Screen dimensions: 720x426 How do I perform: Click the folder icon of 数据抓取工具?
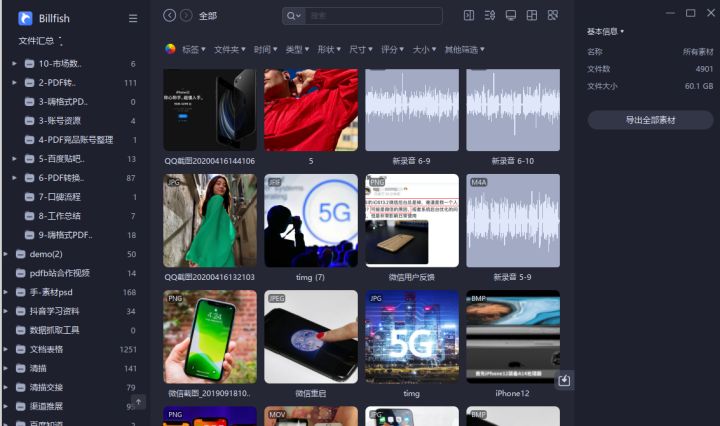coord(21,330)
